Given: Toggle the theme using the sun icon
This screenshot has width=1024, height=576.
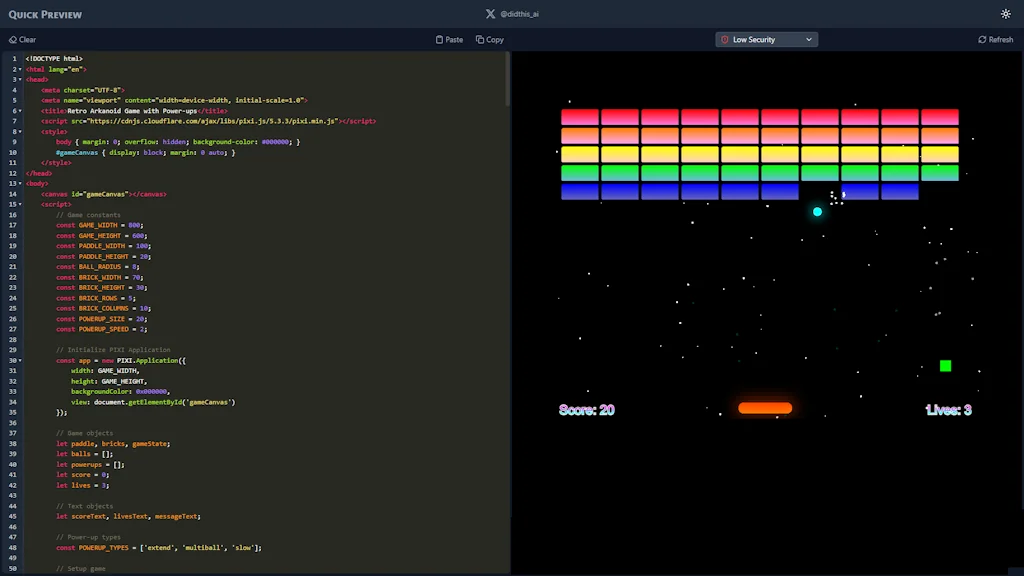Looking at the screenshot, I should point(1006,14).
